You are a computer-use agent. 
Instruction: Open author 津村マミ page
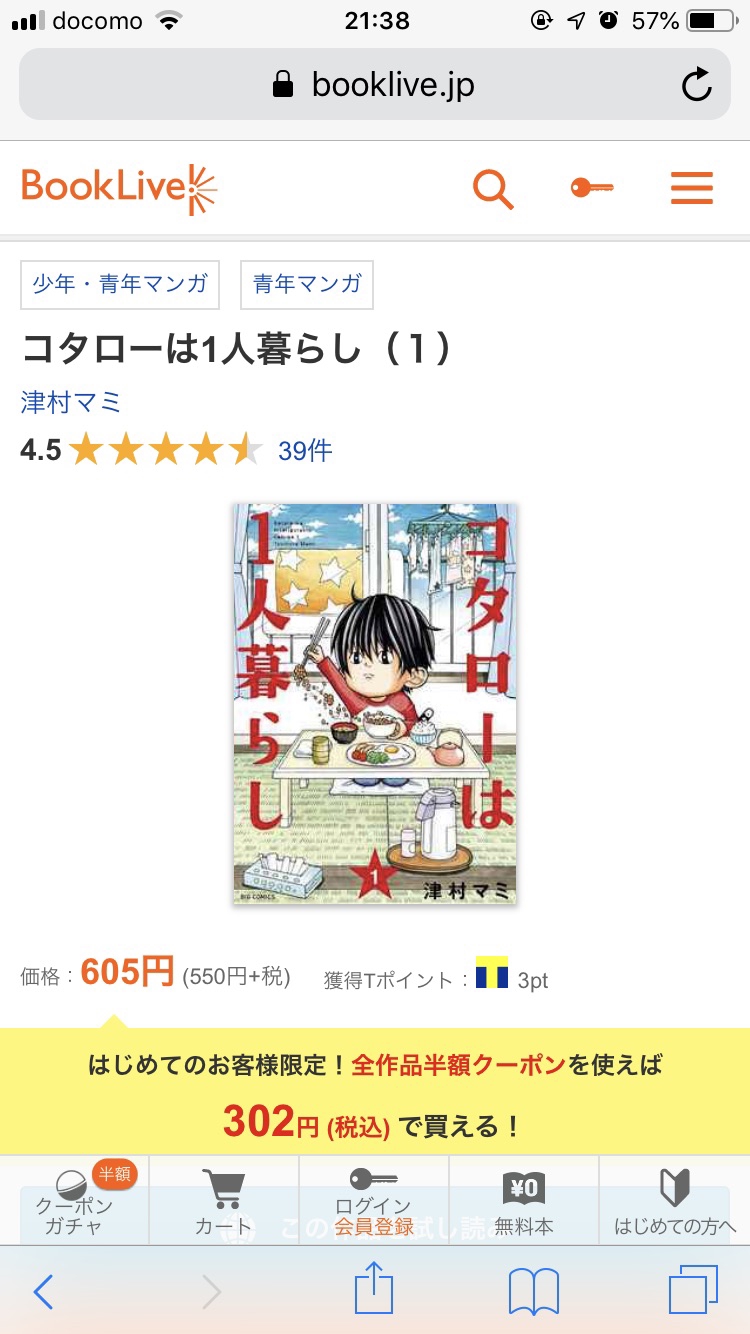click(71, 402)
